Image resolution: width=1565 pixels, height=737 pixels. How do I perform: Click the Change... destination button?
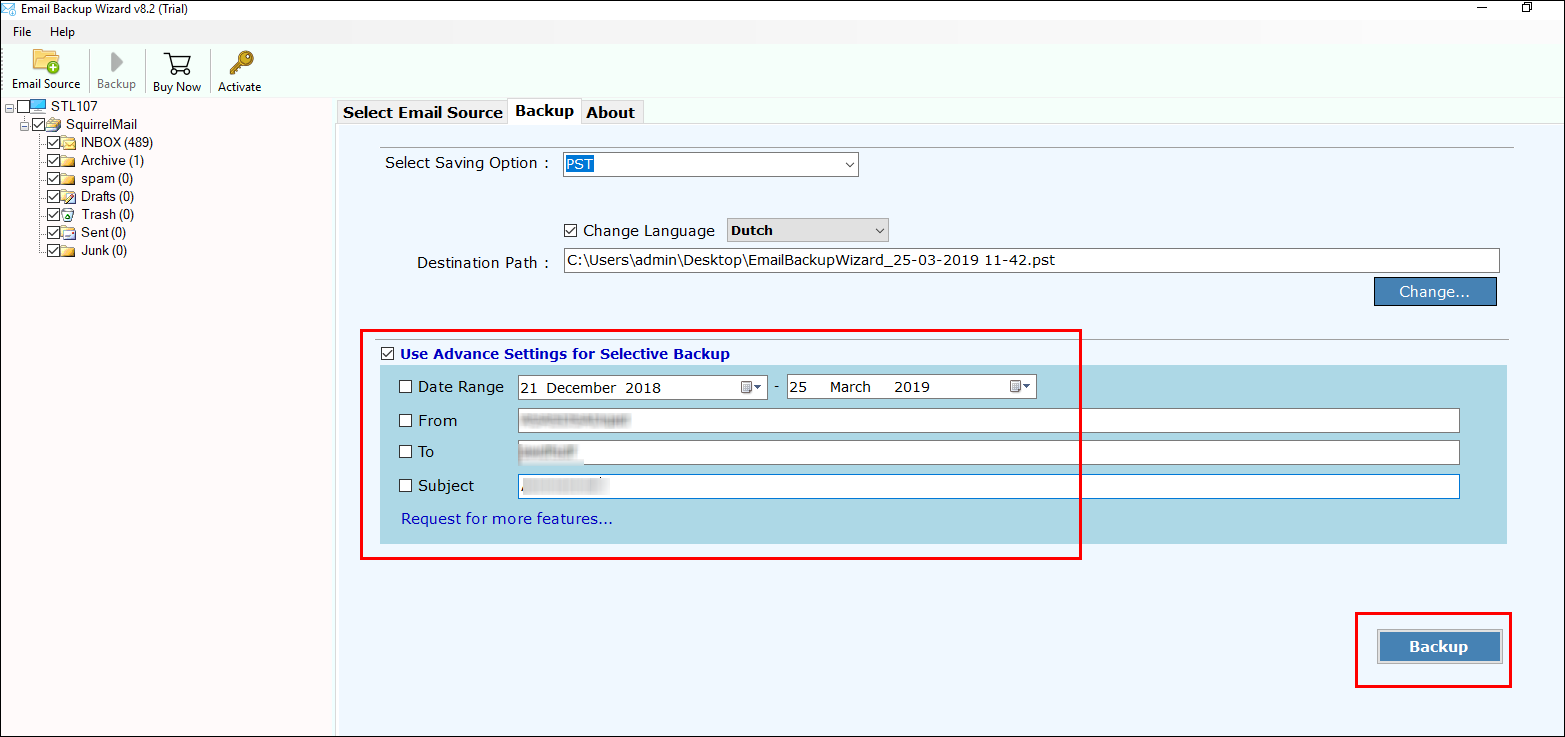[1435, 292]
